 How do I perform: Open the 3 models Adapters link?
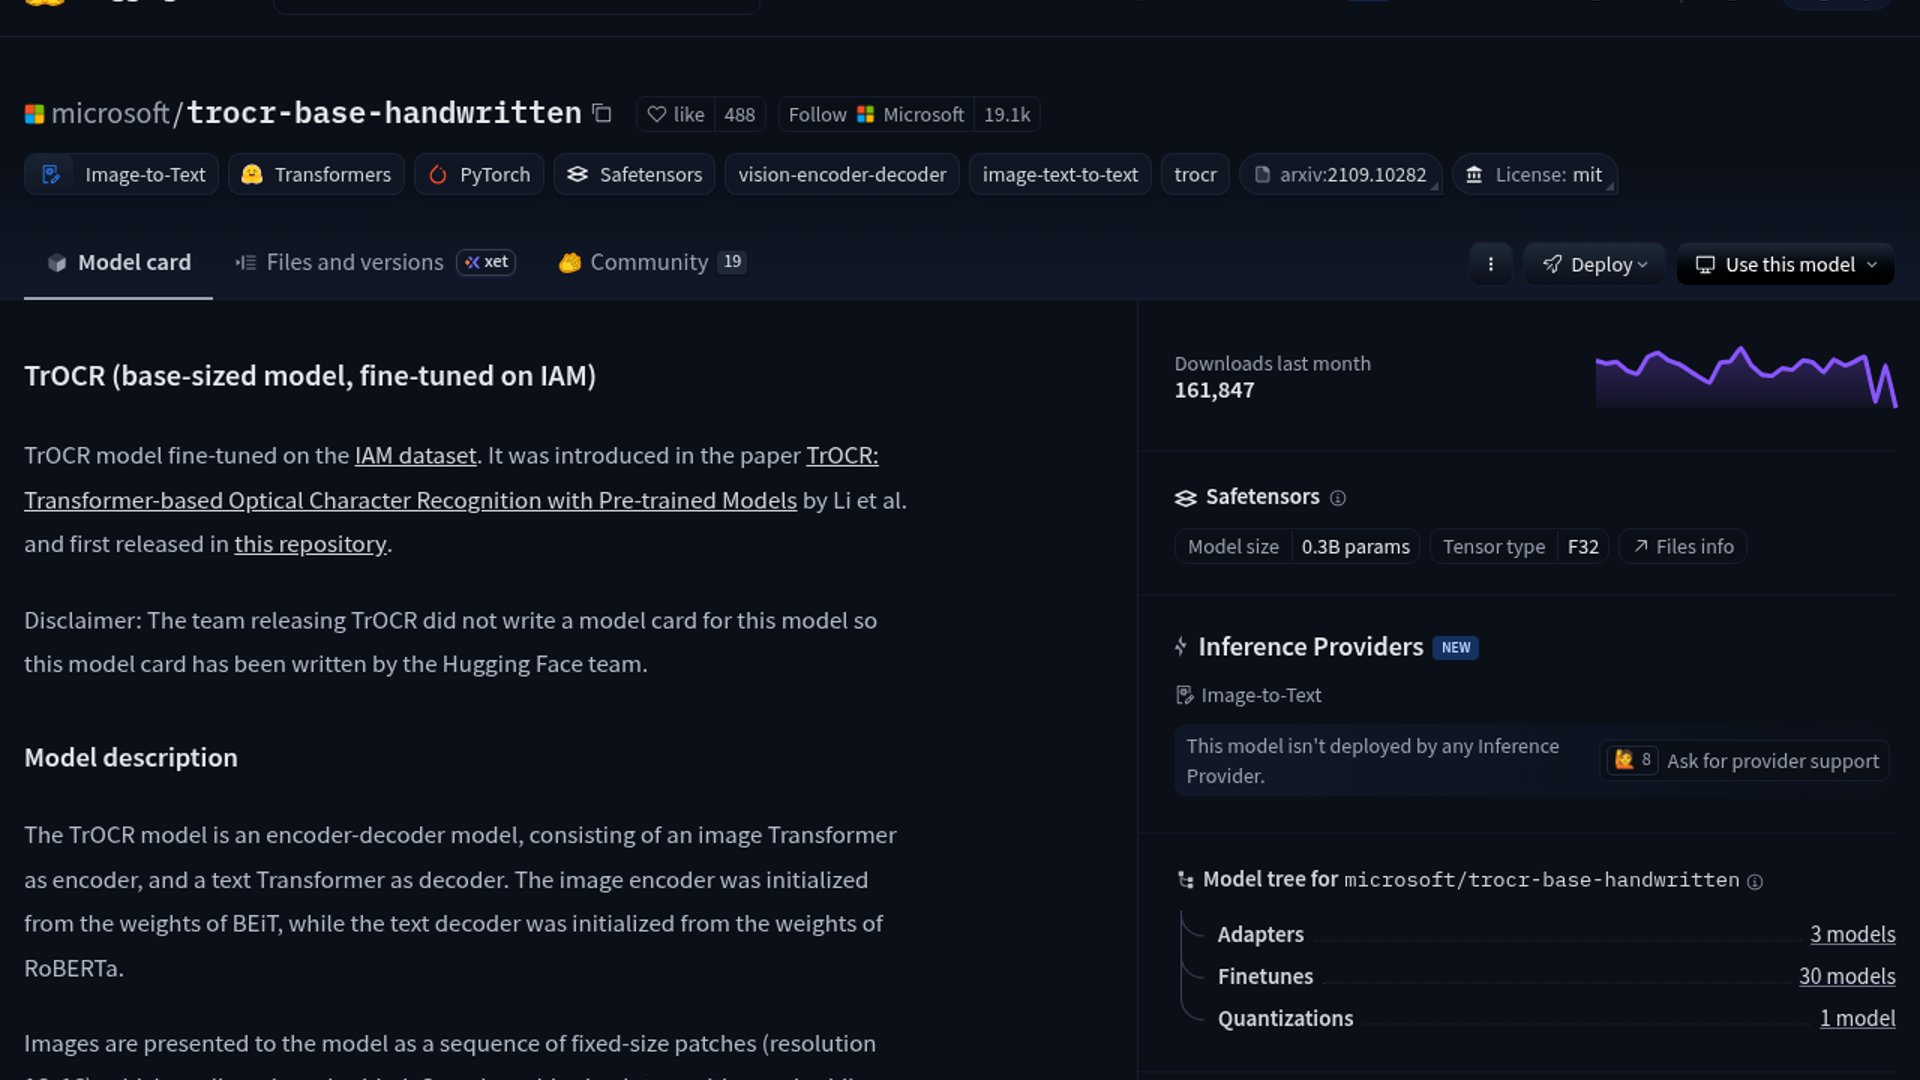pos(1852,934)
